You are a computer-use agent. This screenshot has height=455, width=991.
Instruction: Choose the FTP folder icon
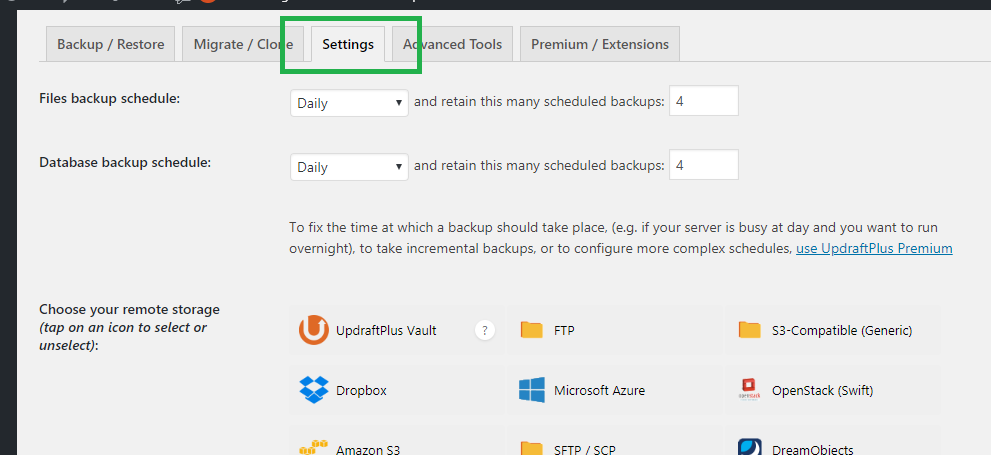pos(532,330)
